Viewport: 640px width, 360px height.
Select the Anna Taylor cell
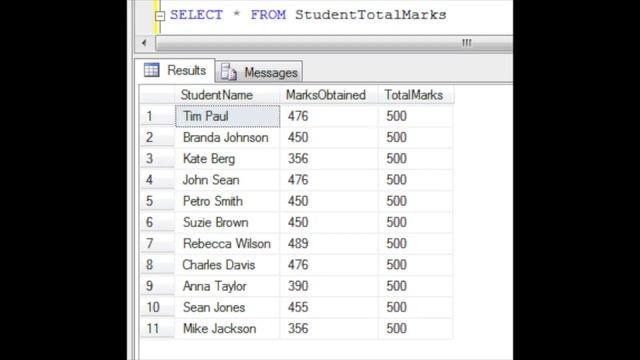227,286
